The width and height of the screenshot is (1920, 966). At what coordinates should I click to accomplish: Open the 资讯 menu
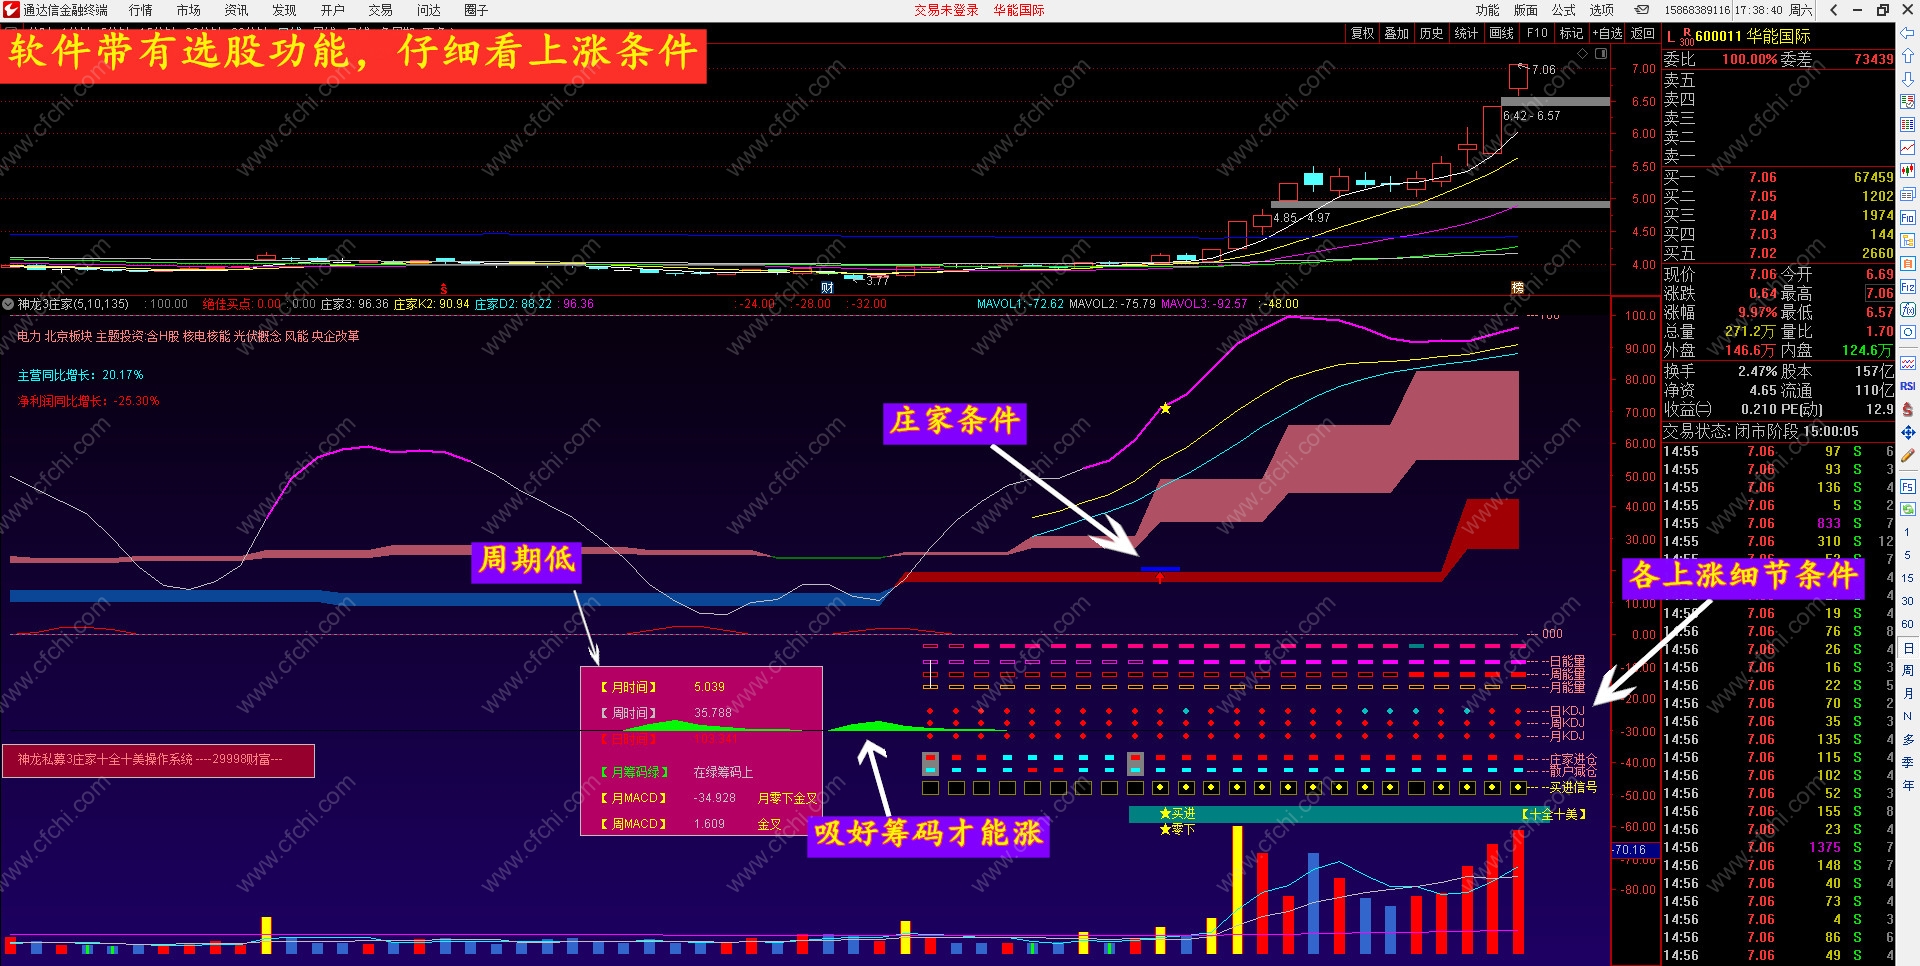[237, 10]
